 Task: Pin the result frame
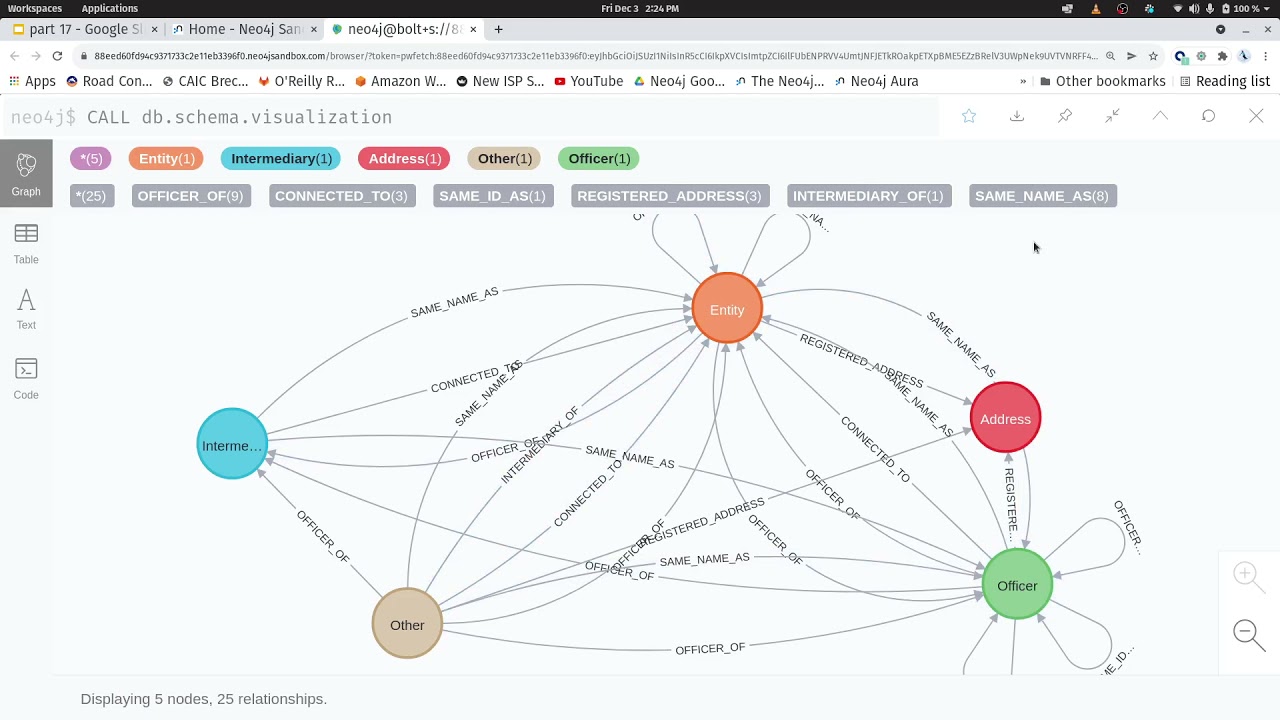tap(1065, 117)
